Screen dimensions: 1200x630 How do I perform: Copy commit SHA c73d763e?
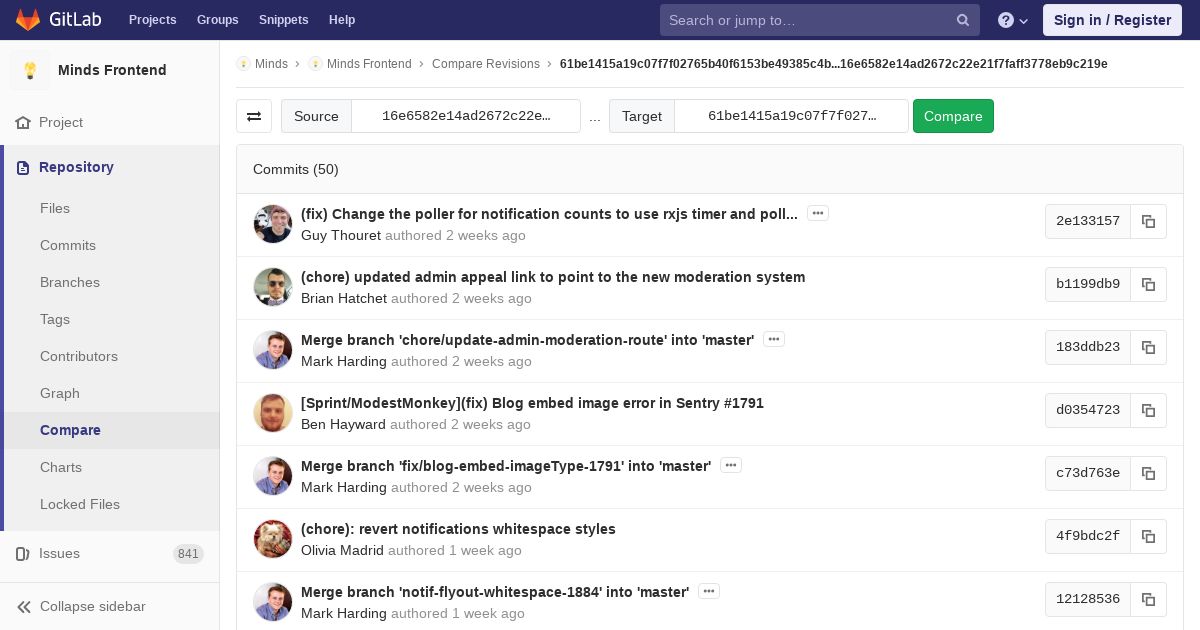tap(1149, 473)
